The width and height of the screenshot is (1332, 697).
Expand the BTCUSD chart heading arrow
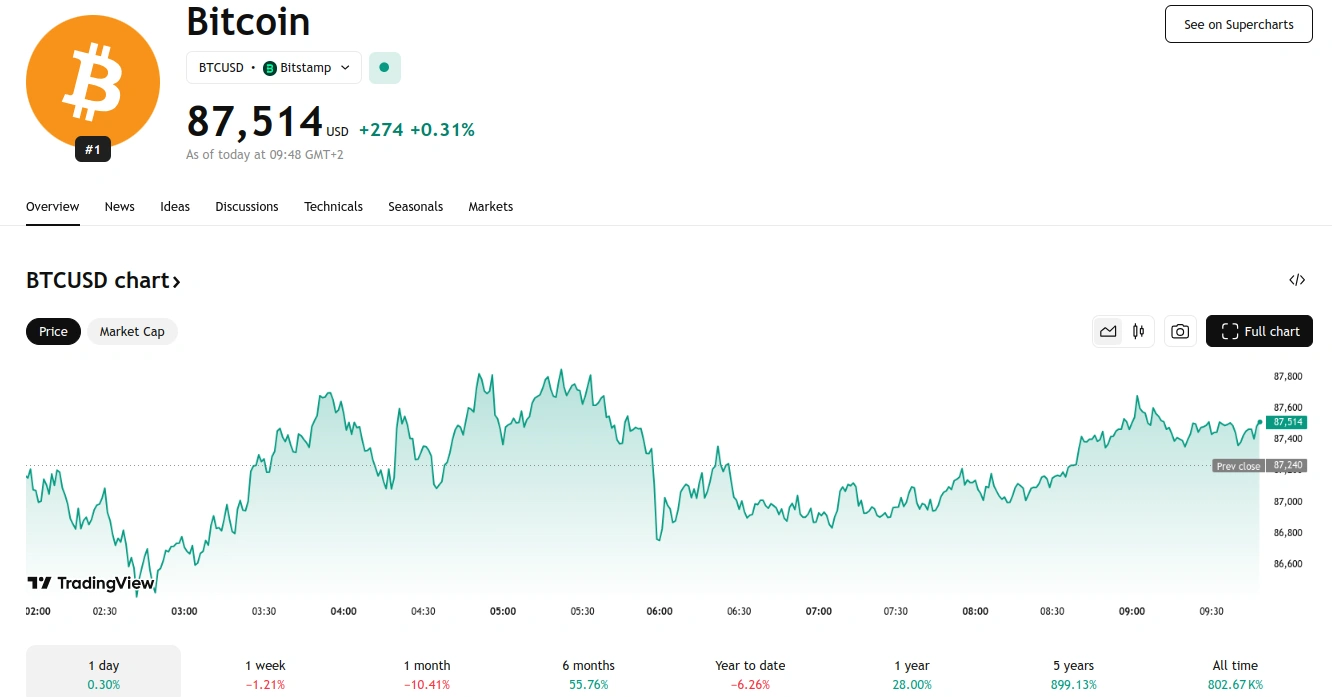(x=177, y=281)
